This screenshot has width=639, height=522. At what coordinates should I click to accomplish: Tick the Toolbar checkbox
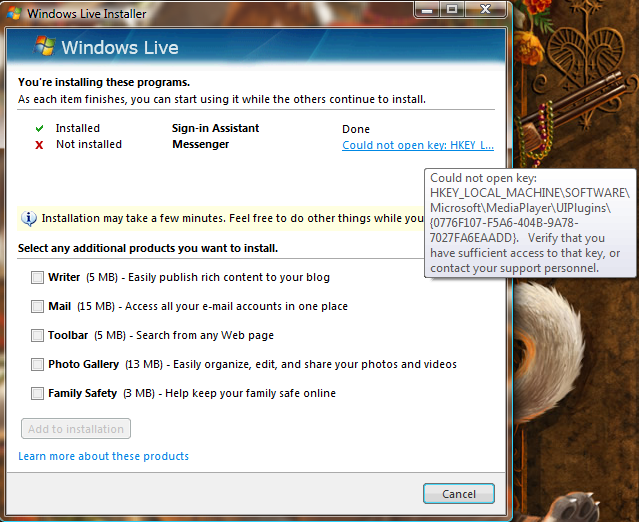click(x=37, y=335)
